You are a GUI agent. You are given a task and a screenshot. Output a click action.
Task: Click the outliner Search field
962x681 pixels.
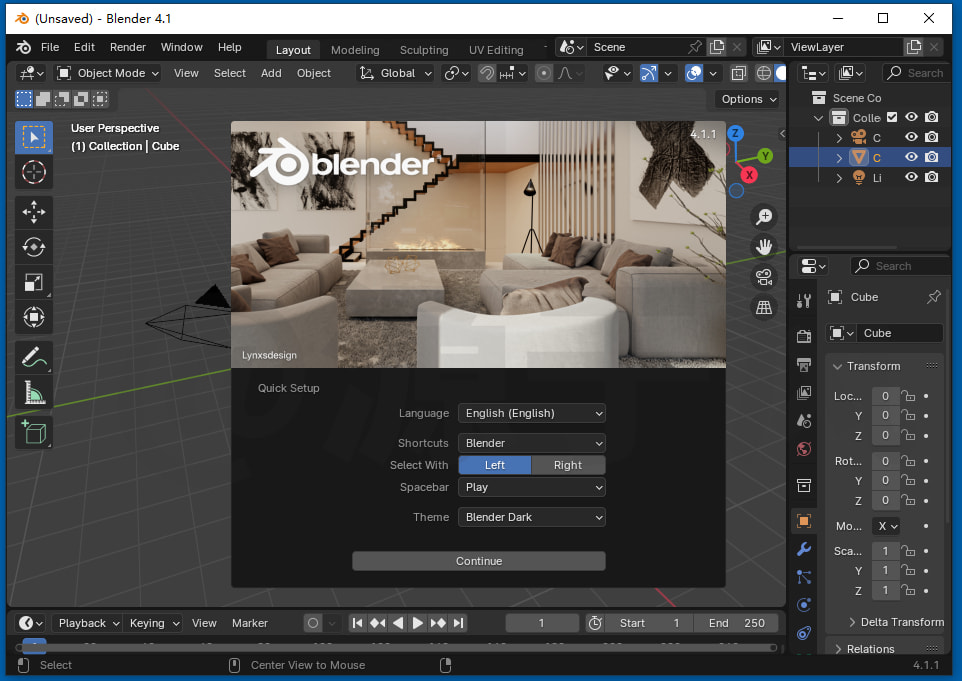[x=917, y=73]
